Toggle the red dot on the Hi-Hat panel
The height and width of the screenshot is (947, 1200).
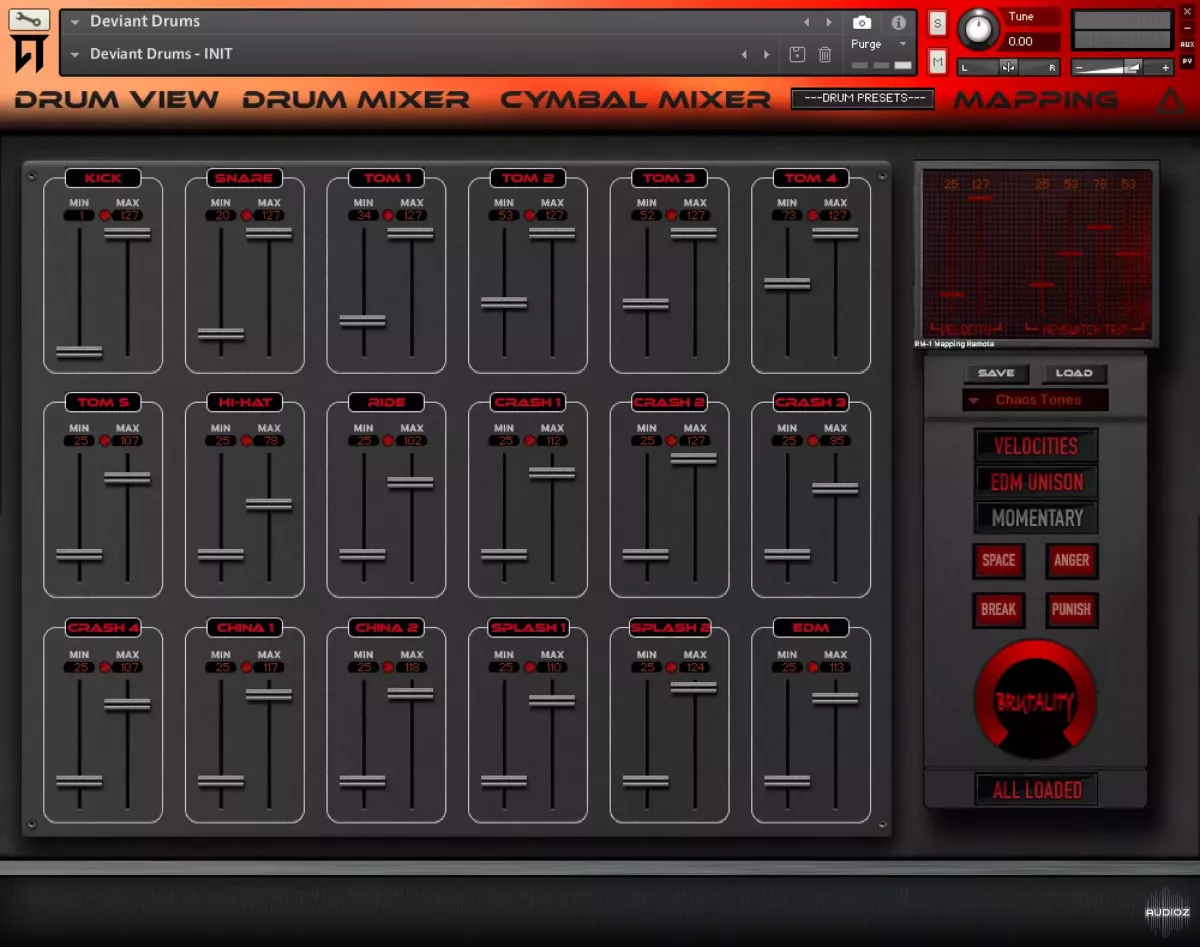[x=246, y=440]
